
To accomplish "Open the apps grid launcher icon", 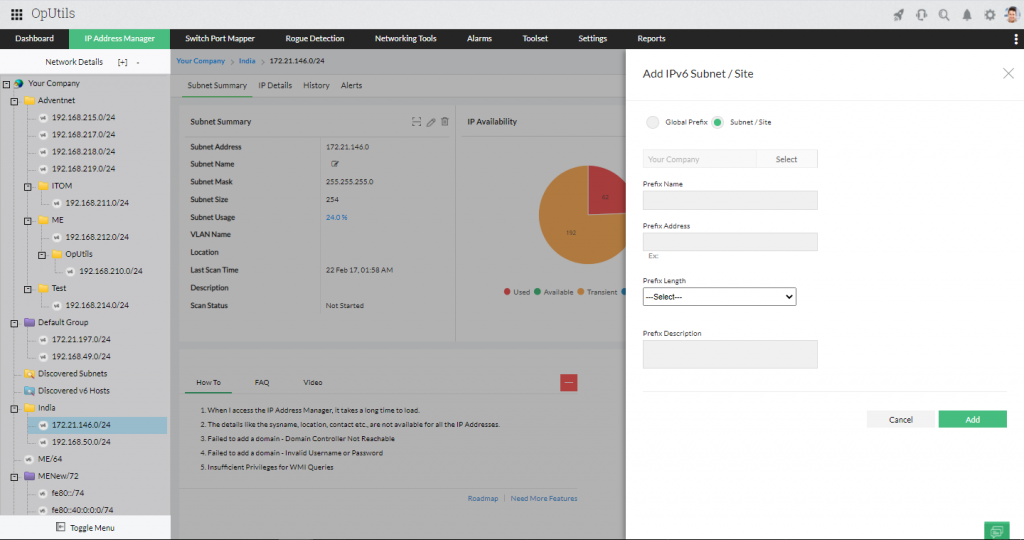I will click(x=16, y=14).
